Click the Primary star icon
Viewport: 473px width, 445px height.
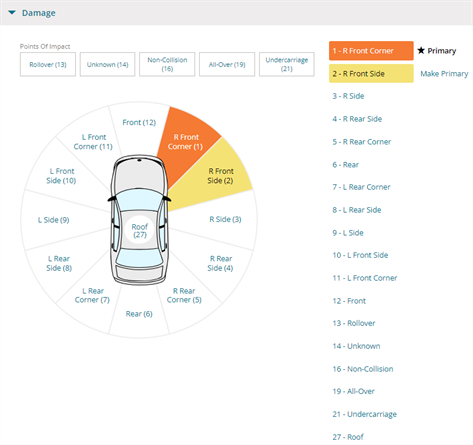tap(421, 50)
